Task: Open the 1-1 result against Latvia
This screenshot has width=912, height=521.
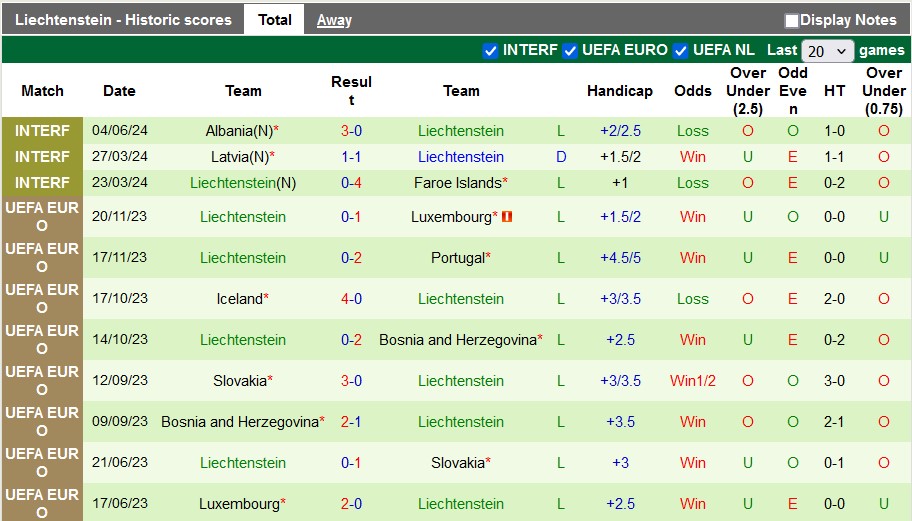Action: [351, 157]
